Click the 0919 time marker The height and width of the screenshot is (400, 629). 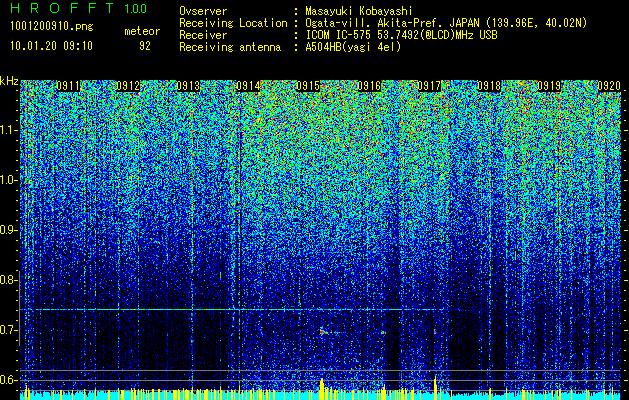point(550,85)
